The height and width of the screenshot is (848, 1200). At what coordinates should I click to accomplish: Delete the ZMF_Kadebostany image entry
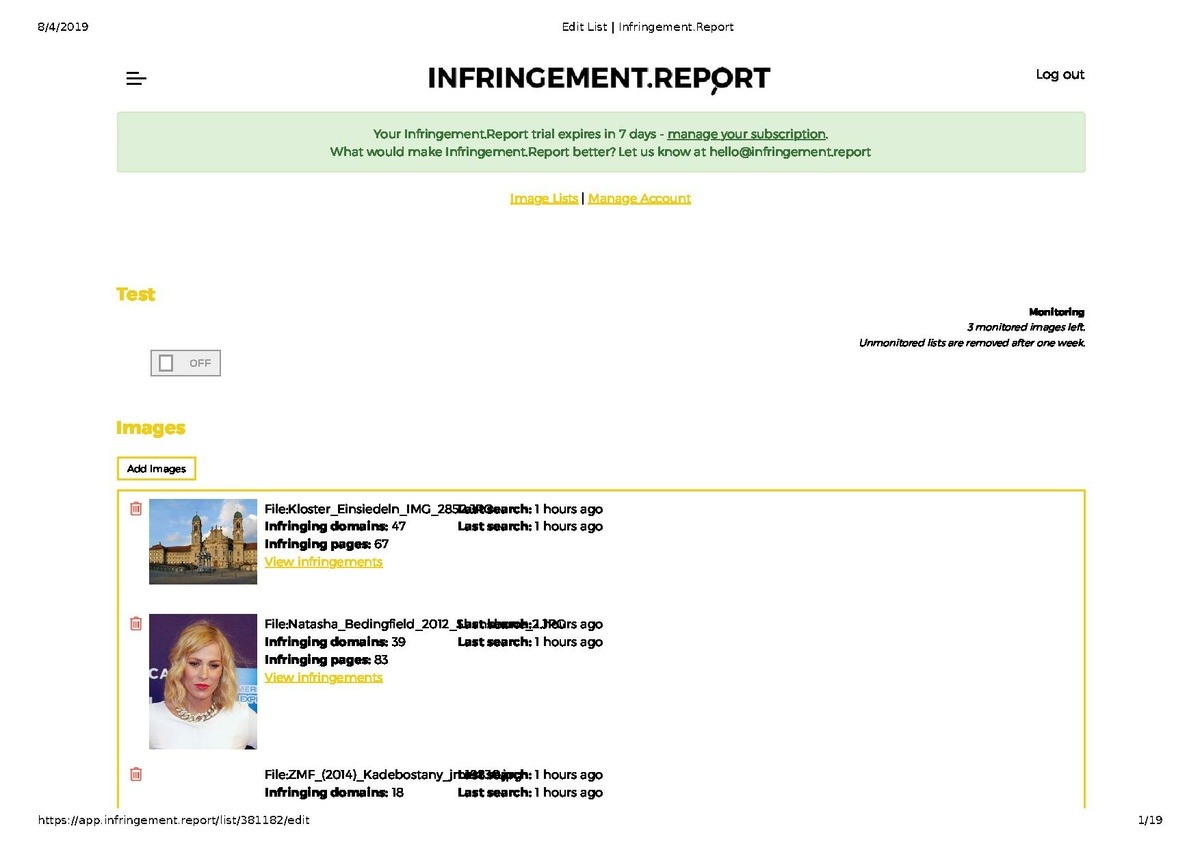(136, 773)
